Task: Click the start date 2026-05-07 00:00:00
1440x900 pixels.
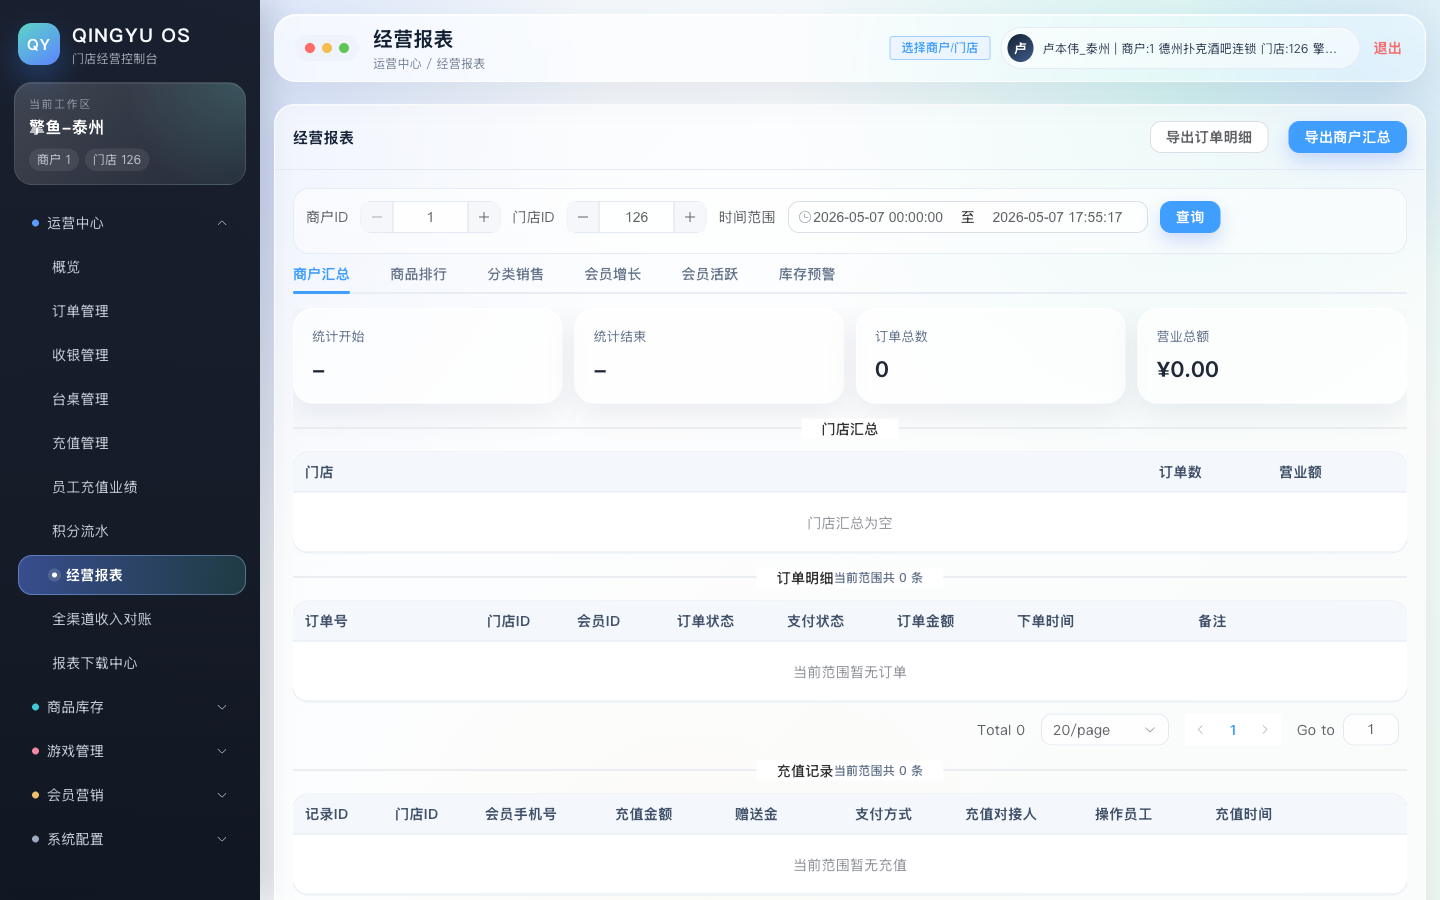Action: click(878, 217)
